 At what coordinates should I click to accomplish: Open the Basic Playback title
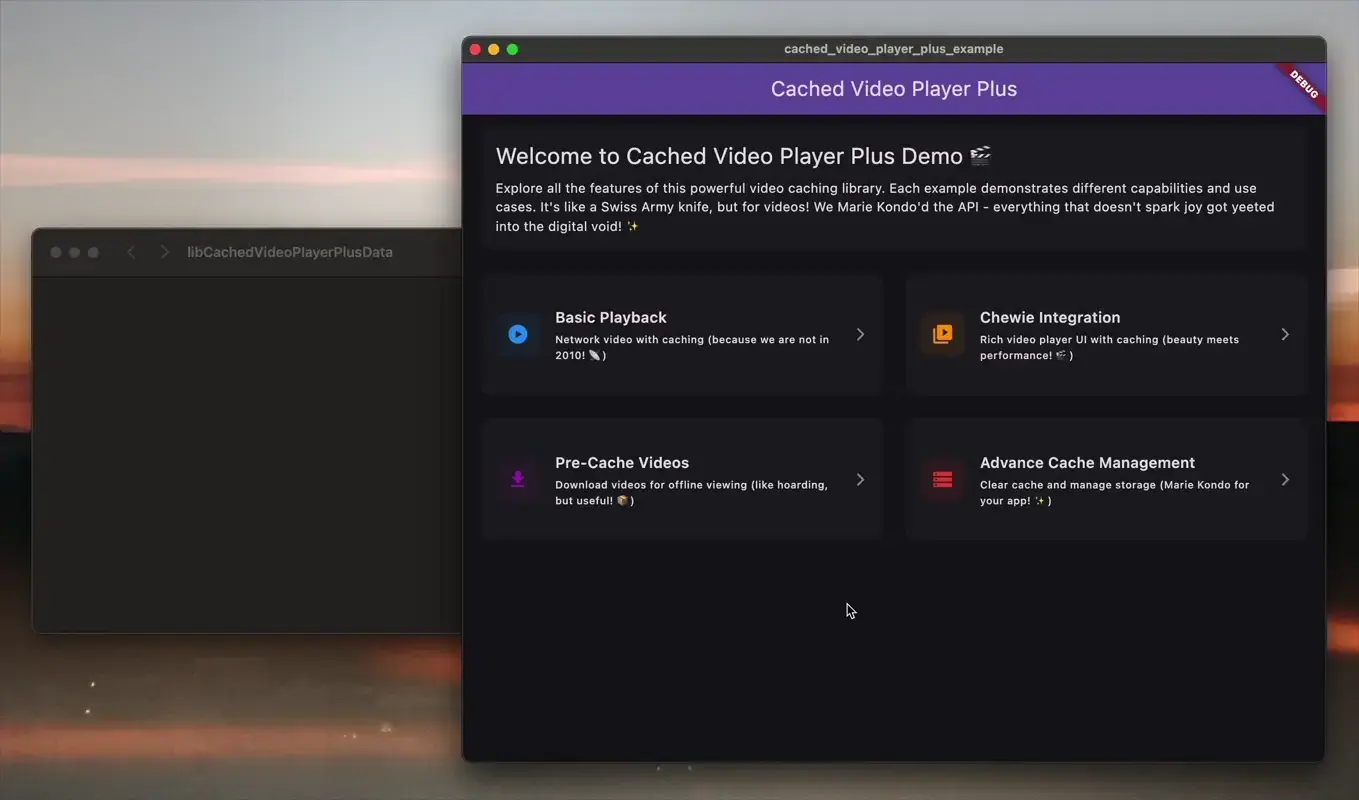(611, 317)
